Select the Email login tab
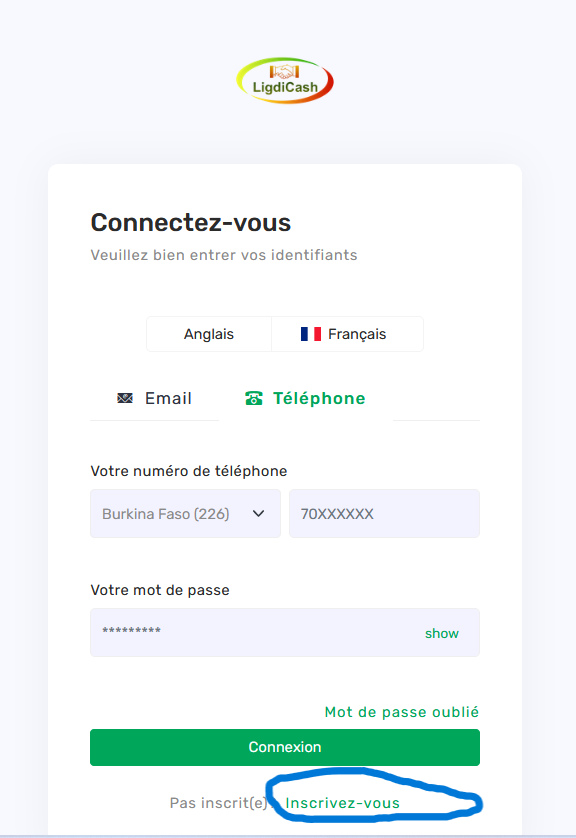 coord(154,399)
